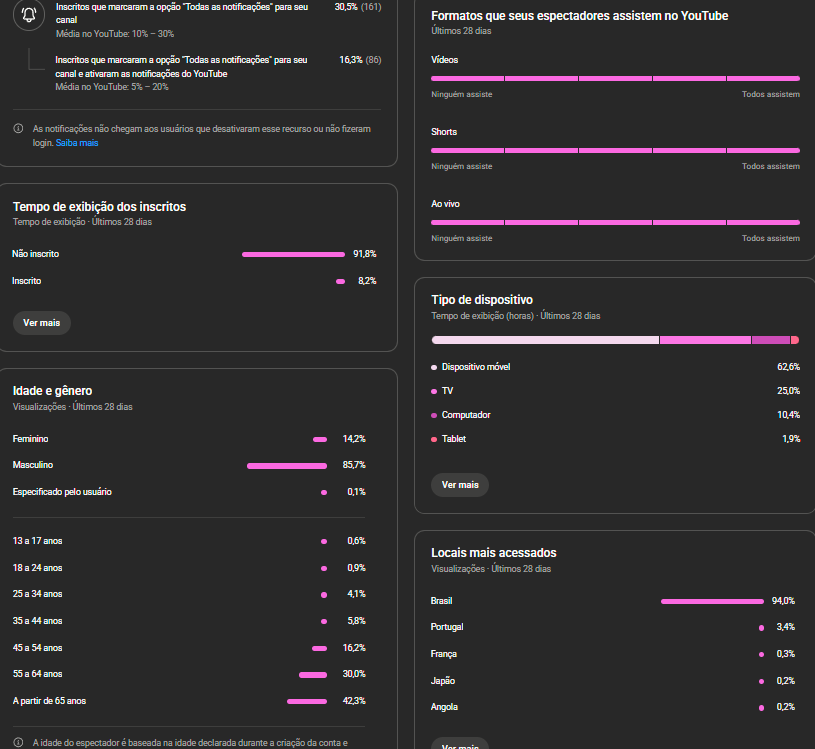
Task: Click the Shorts format viewing bar
Action: tap(615, 150)
